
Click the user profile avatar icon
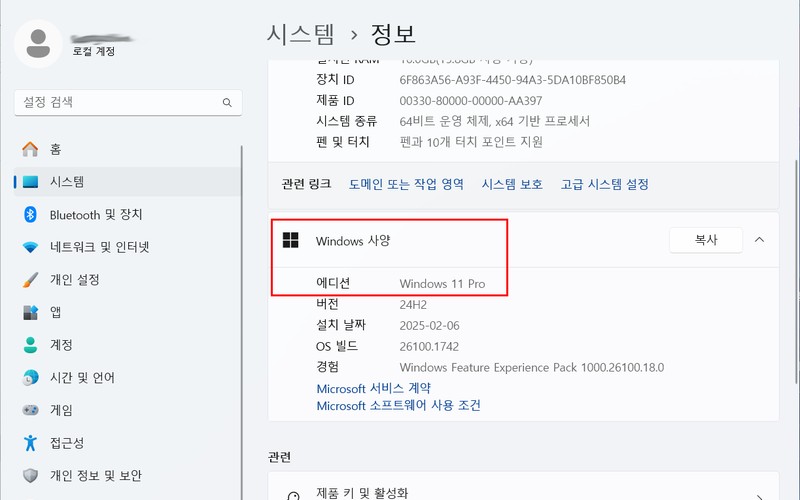click(x=38, y=44)
